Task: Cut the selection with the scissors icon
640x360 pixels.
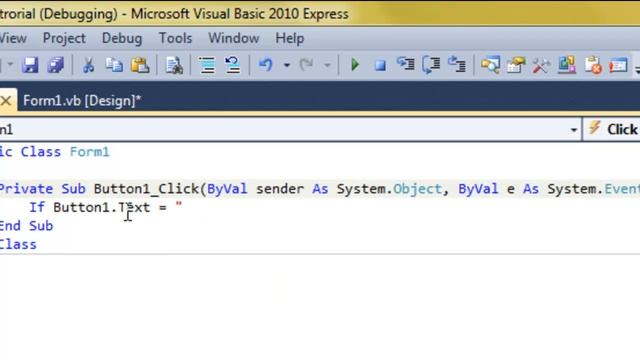Action: [88, 65]
